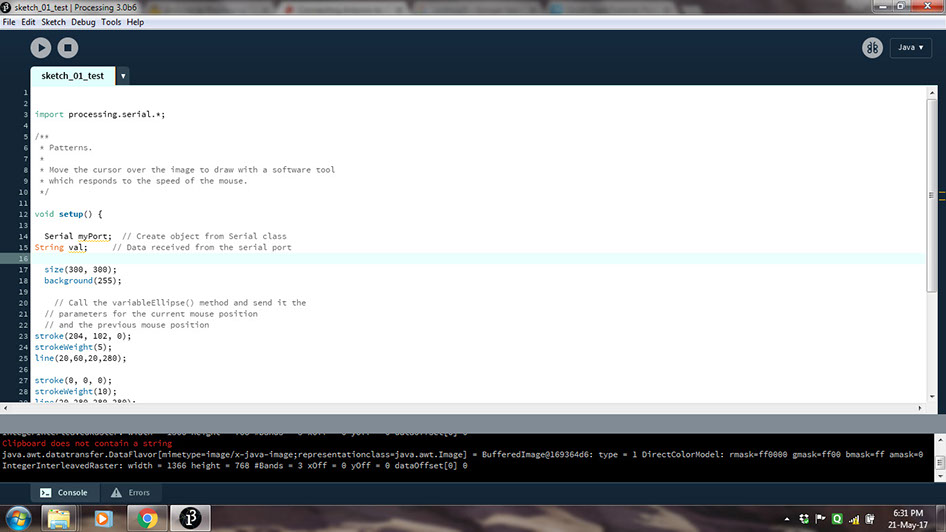Image resolution: width=946 pixels, height=532 pixels.
Task: Click the Processing logo in the title bar
Action: click(5, 7)
